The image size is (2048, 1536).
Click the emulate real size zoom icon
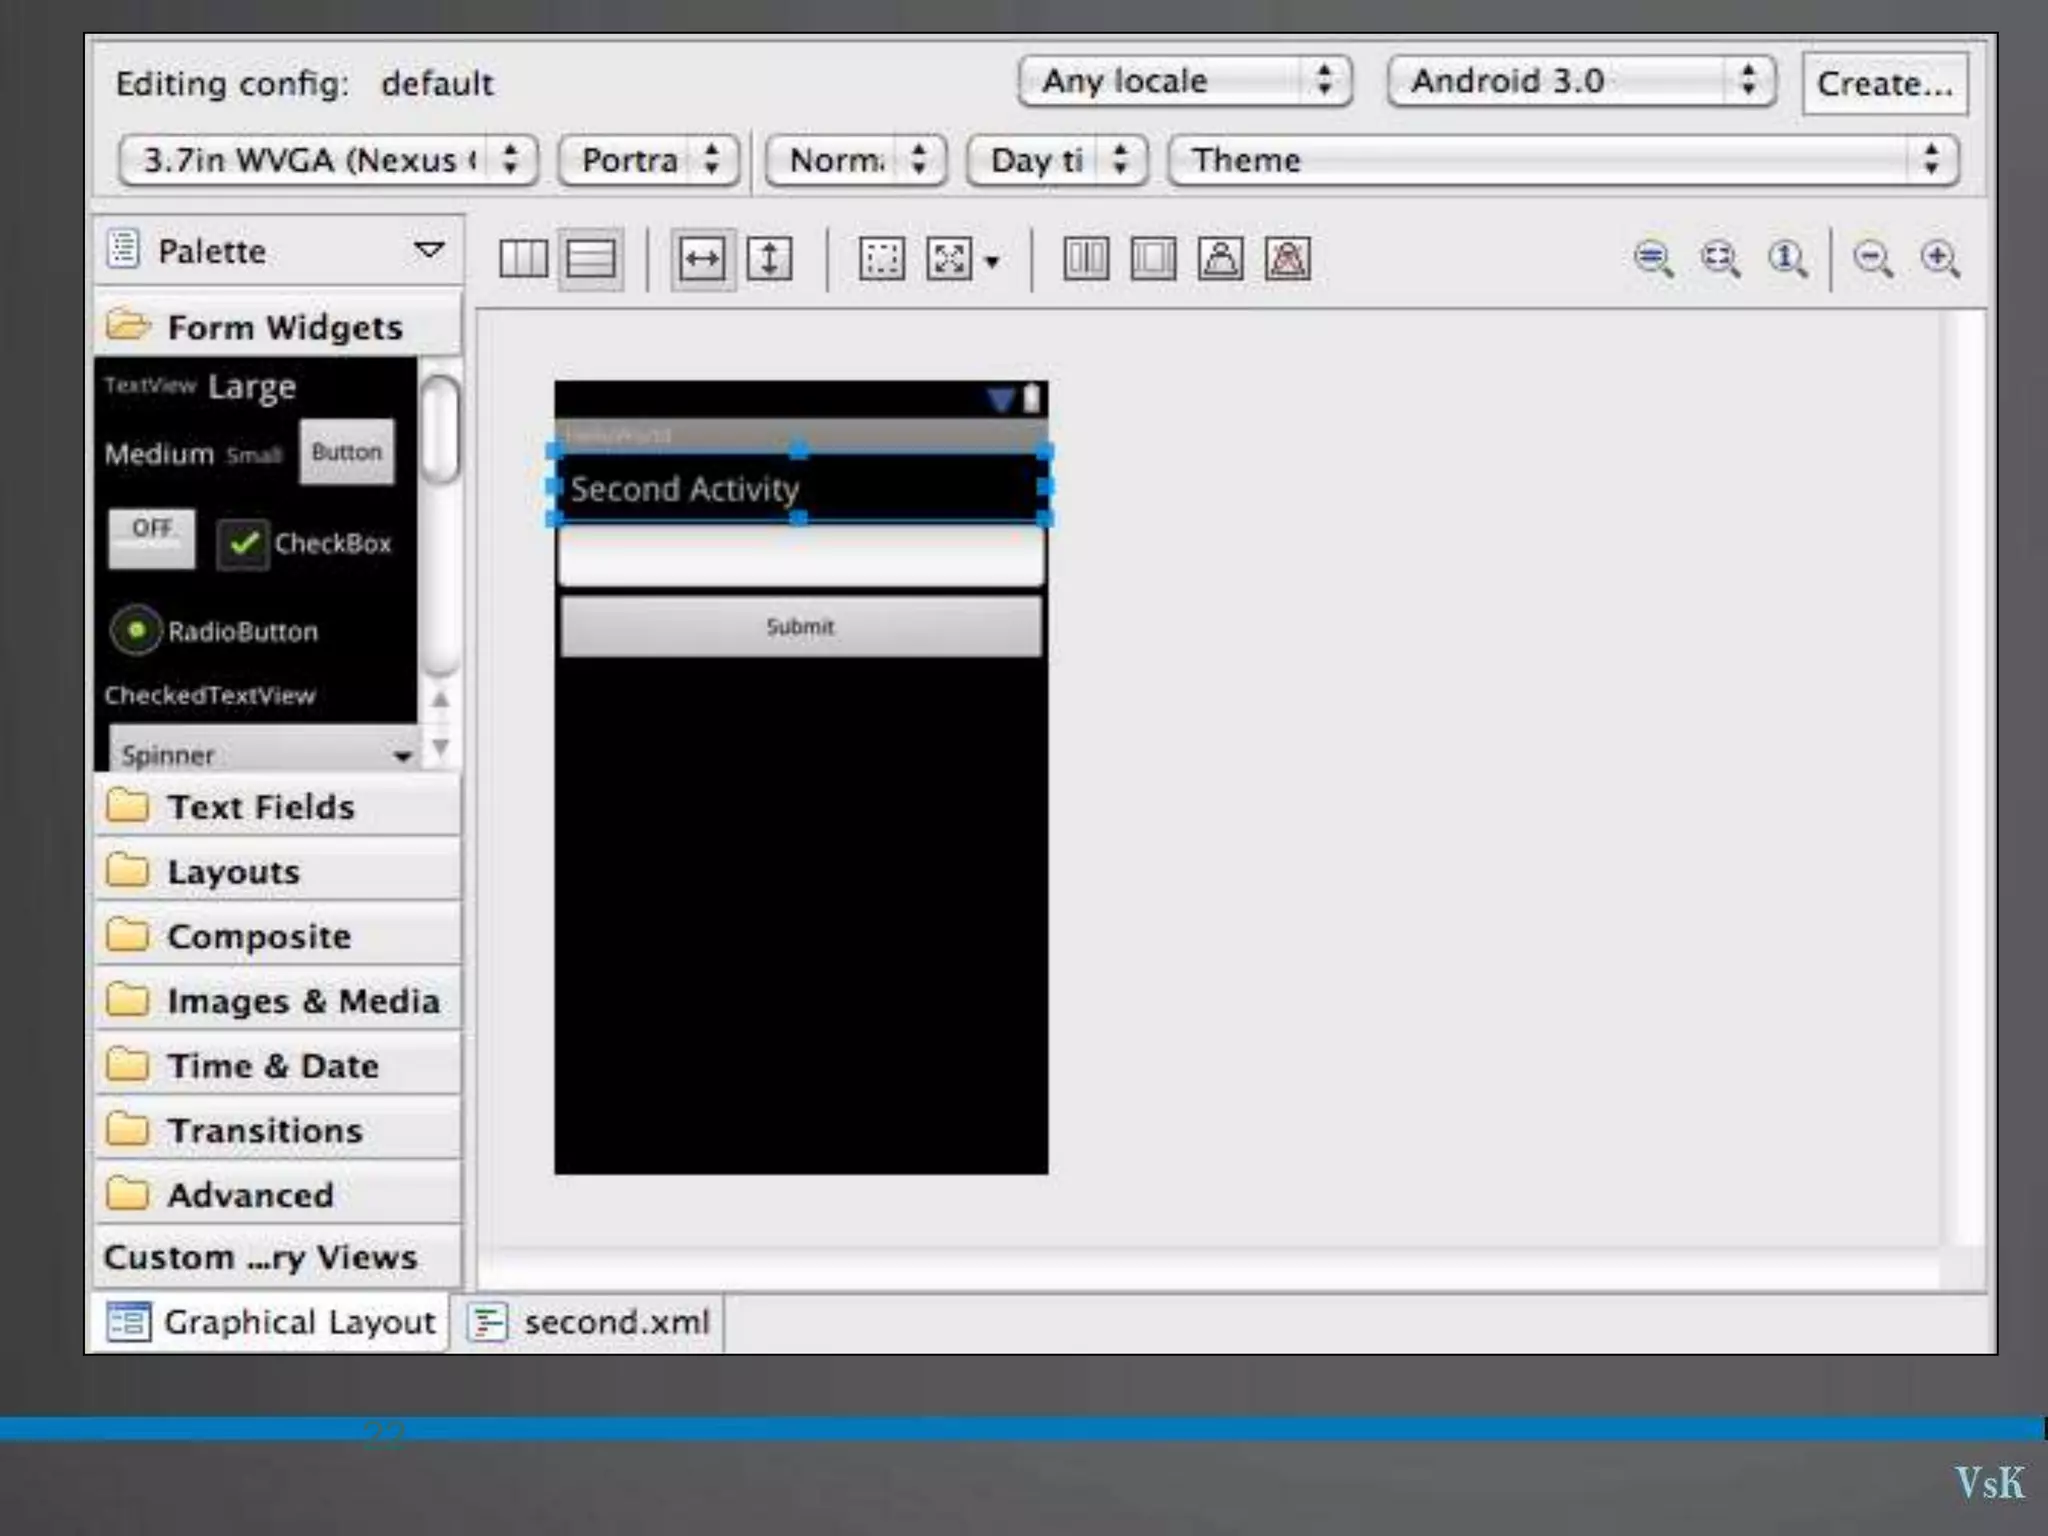1653,259
